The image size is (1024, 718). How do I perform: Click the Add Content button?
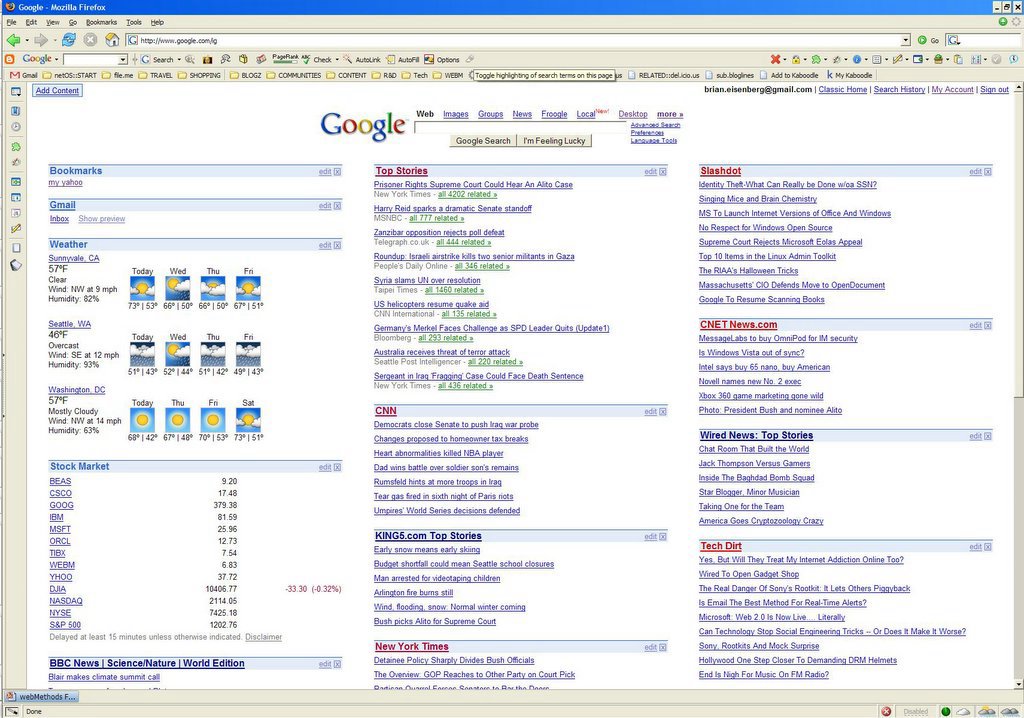point(57,91)
